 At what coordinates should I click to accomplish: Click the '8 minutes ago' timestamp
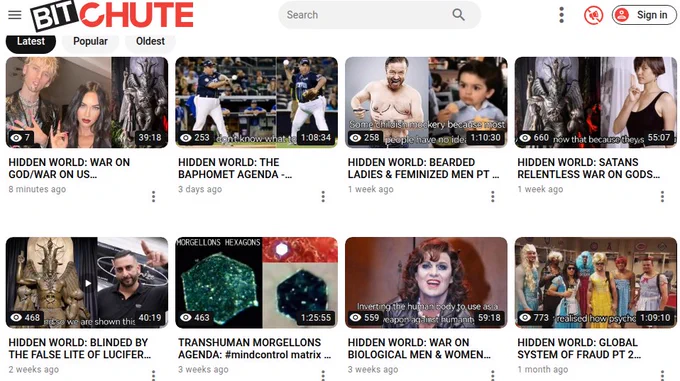(x=37, y=189)
